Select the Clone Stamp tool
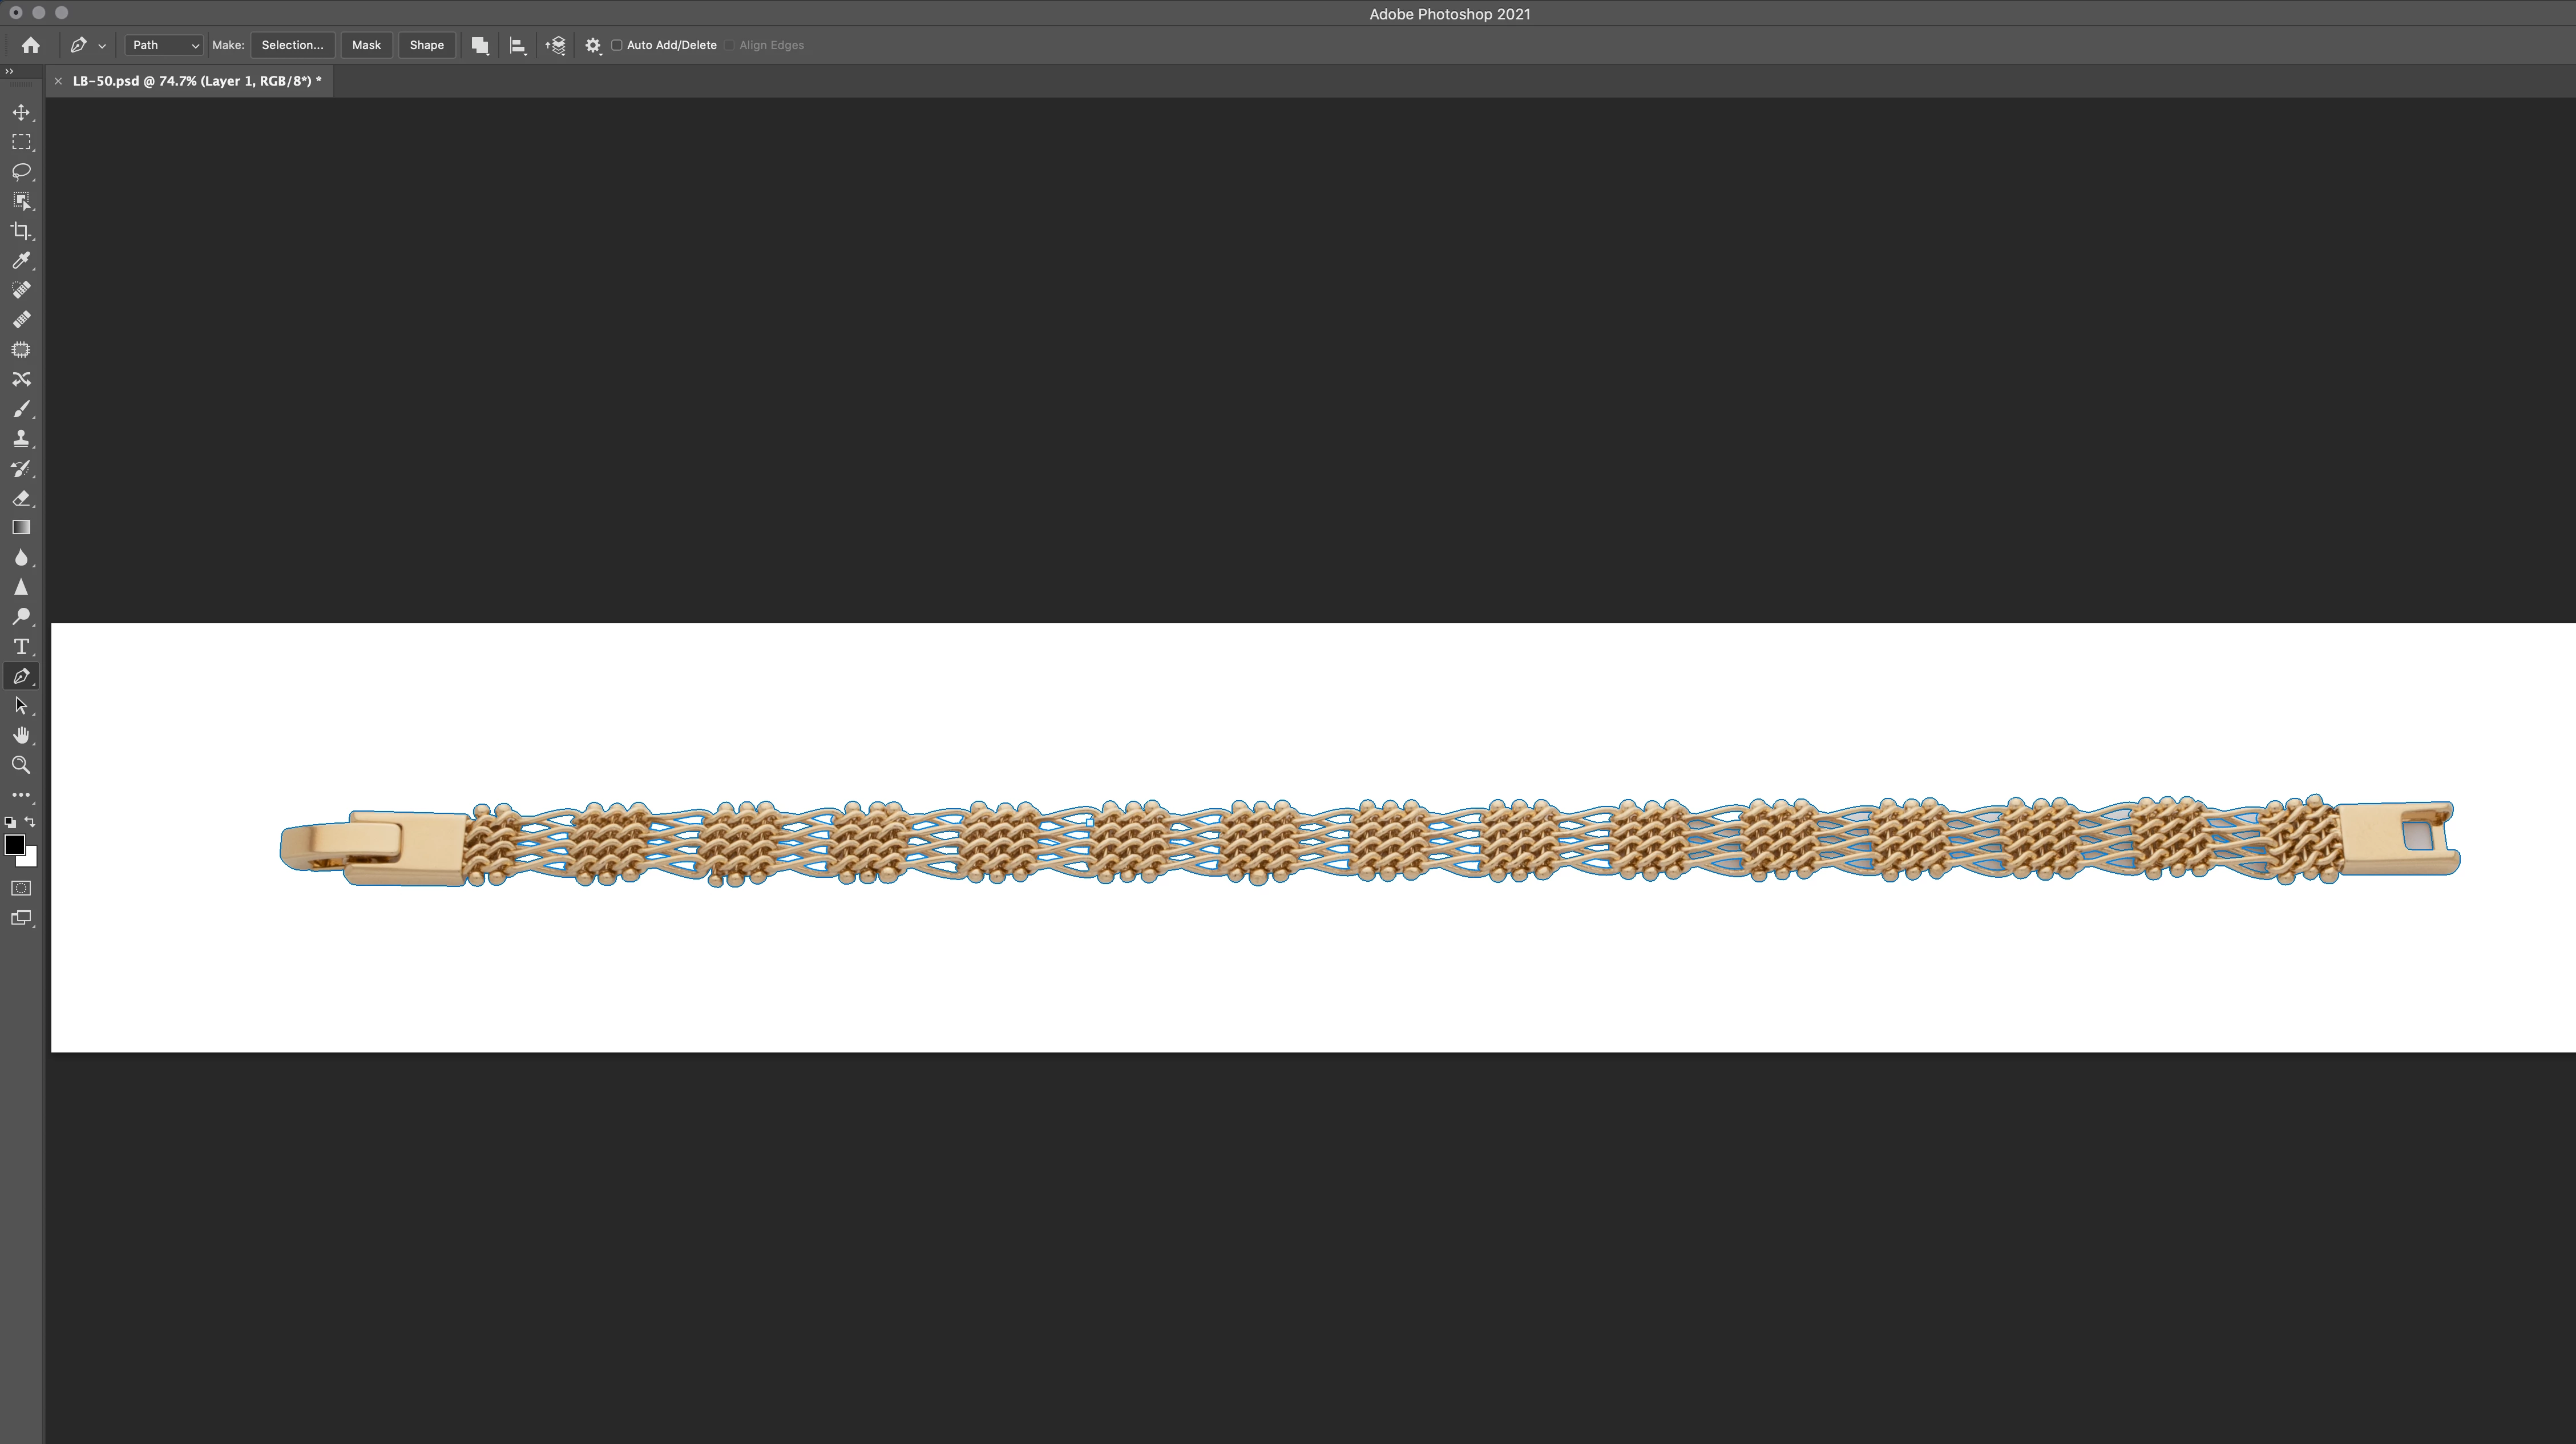 coord(21,438)
